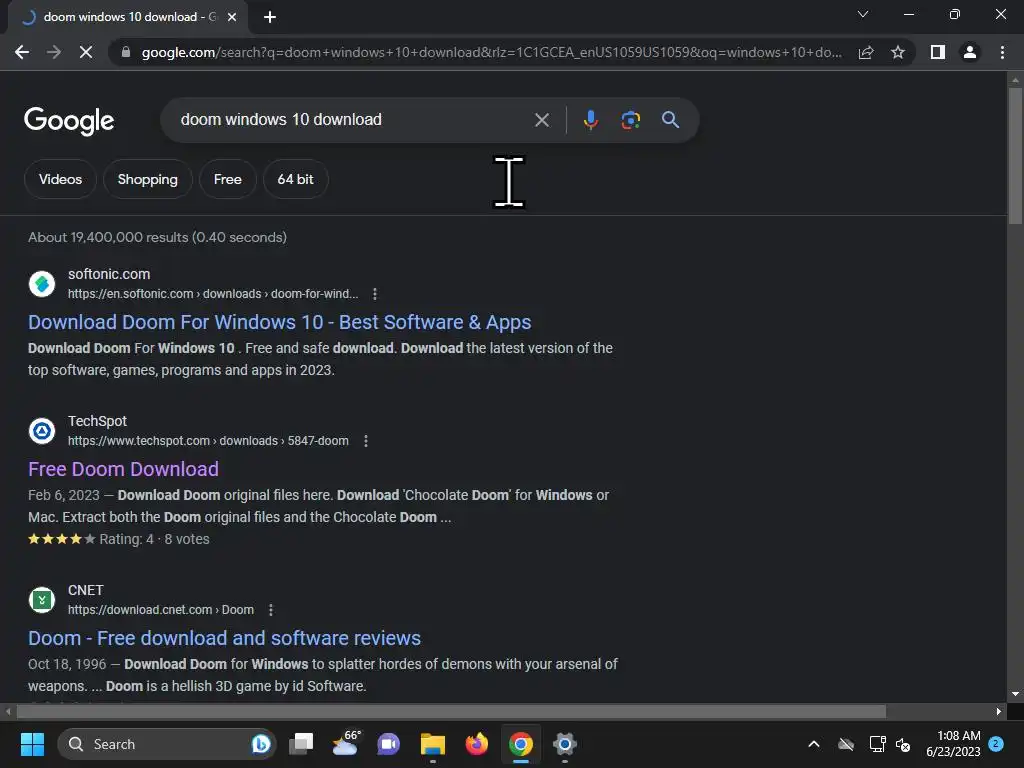
Task: Open the notification badge with 2
Action: click(x=996, y=743)
